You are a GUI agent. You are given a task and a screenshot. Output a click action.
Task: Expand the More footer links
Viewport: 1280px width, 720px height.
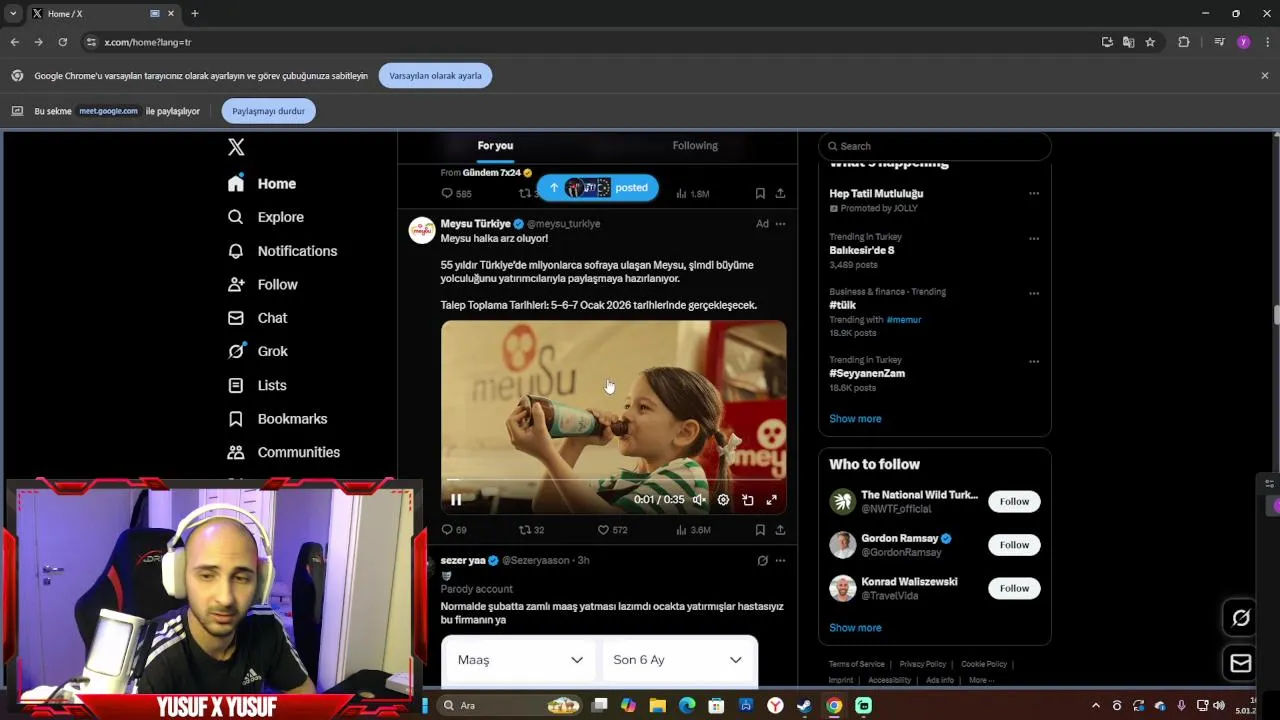click(x=981, y=680)
